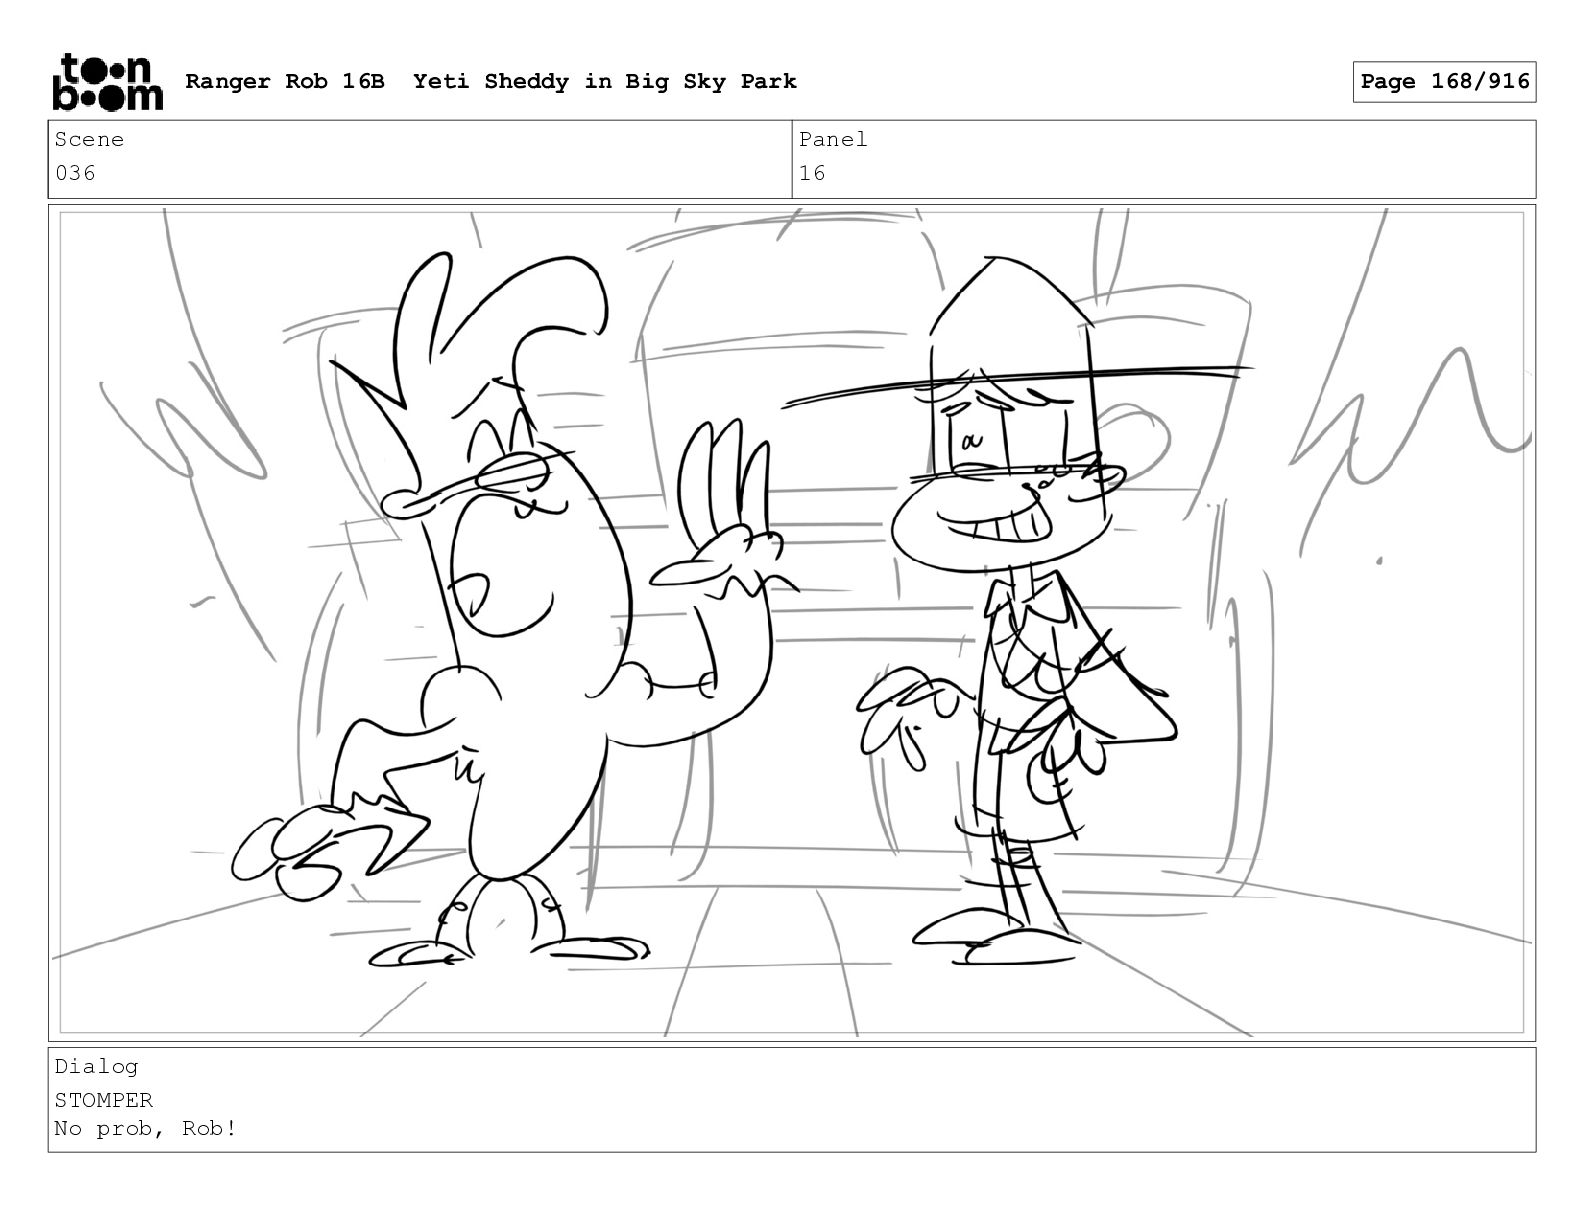Click the storyboard panel drawing
This screenshot has width=1584, height=1224.
[x=792, y=622]
